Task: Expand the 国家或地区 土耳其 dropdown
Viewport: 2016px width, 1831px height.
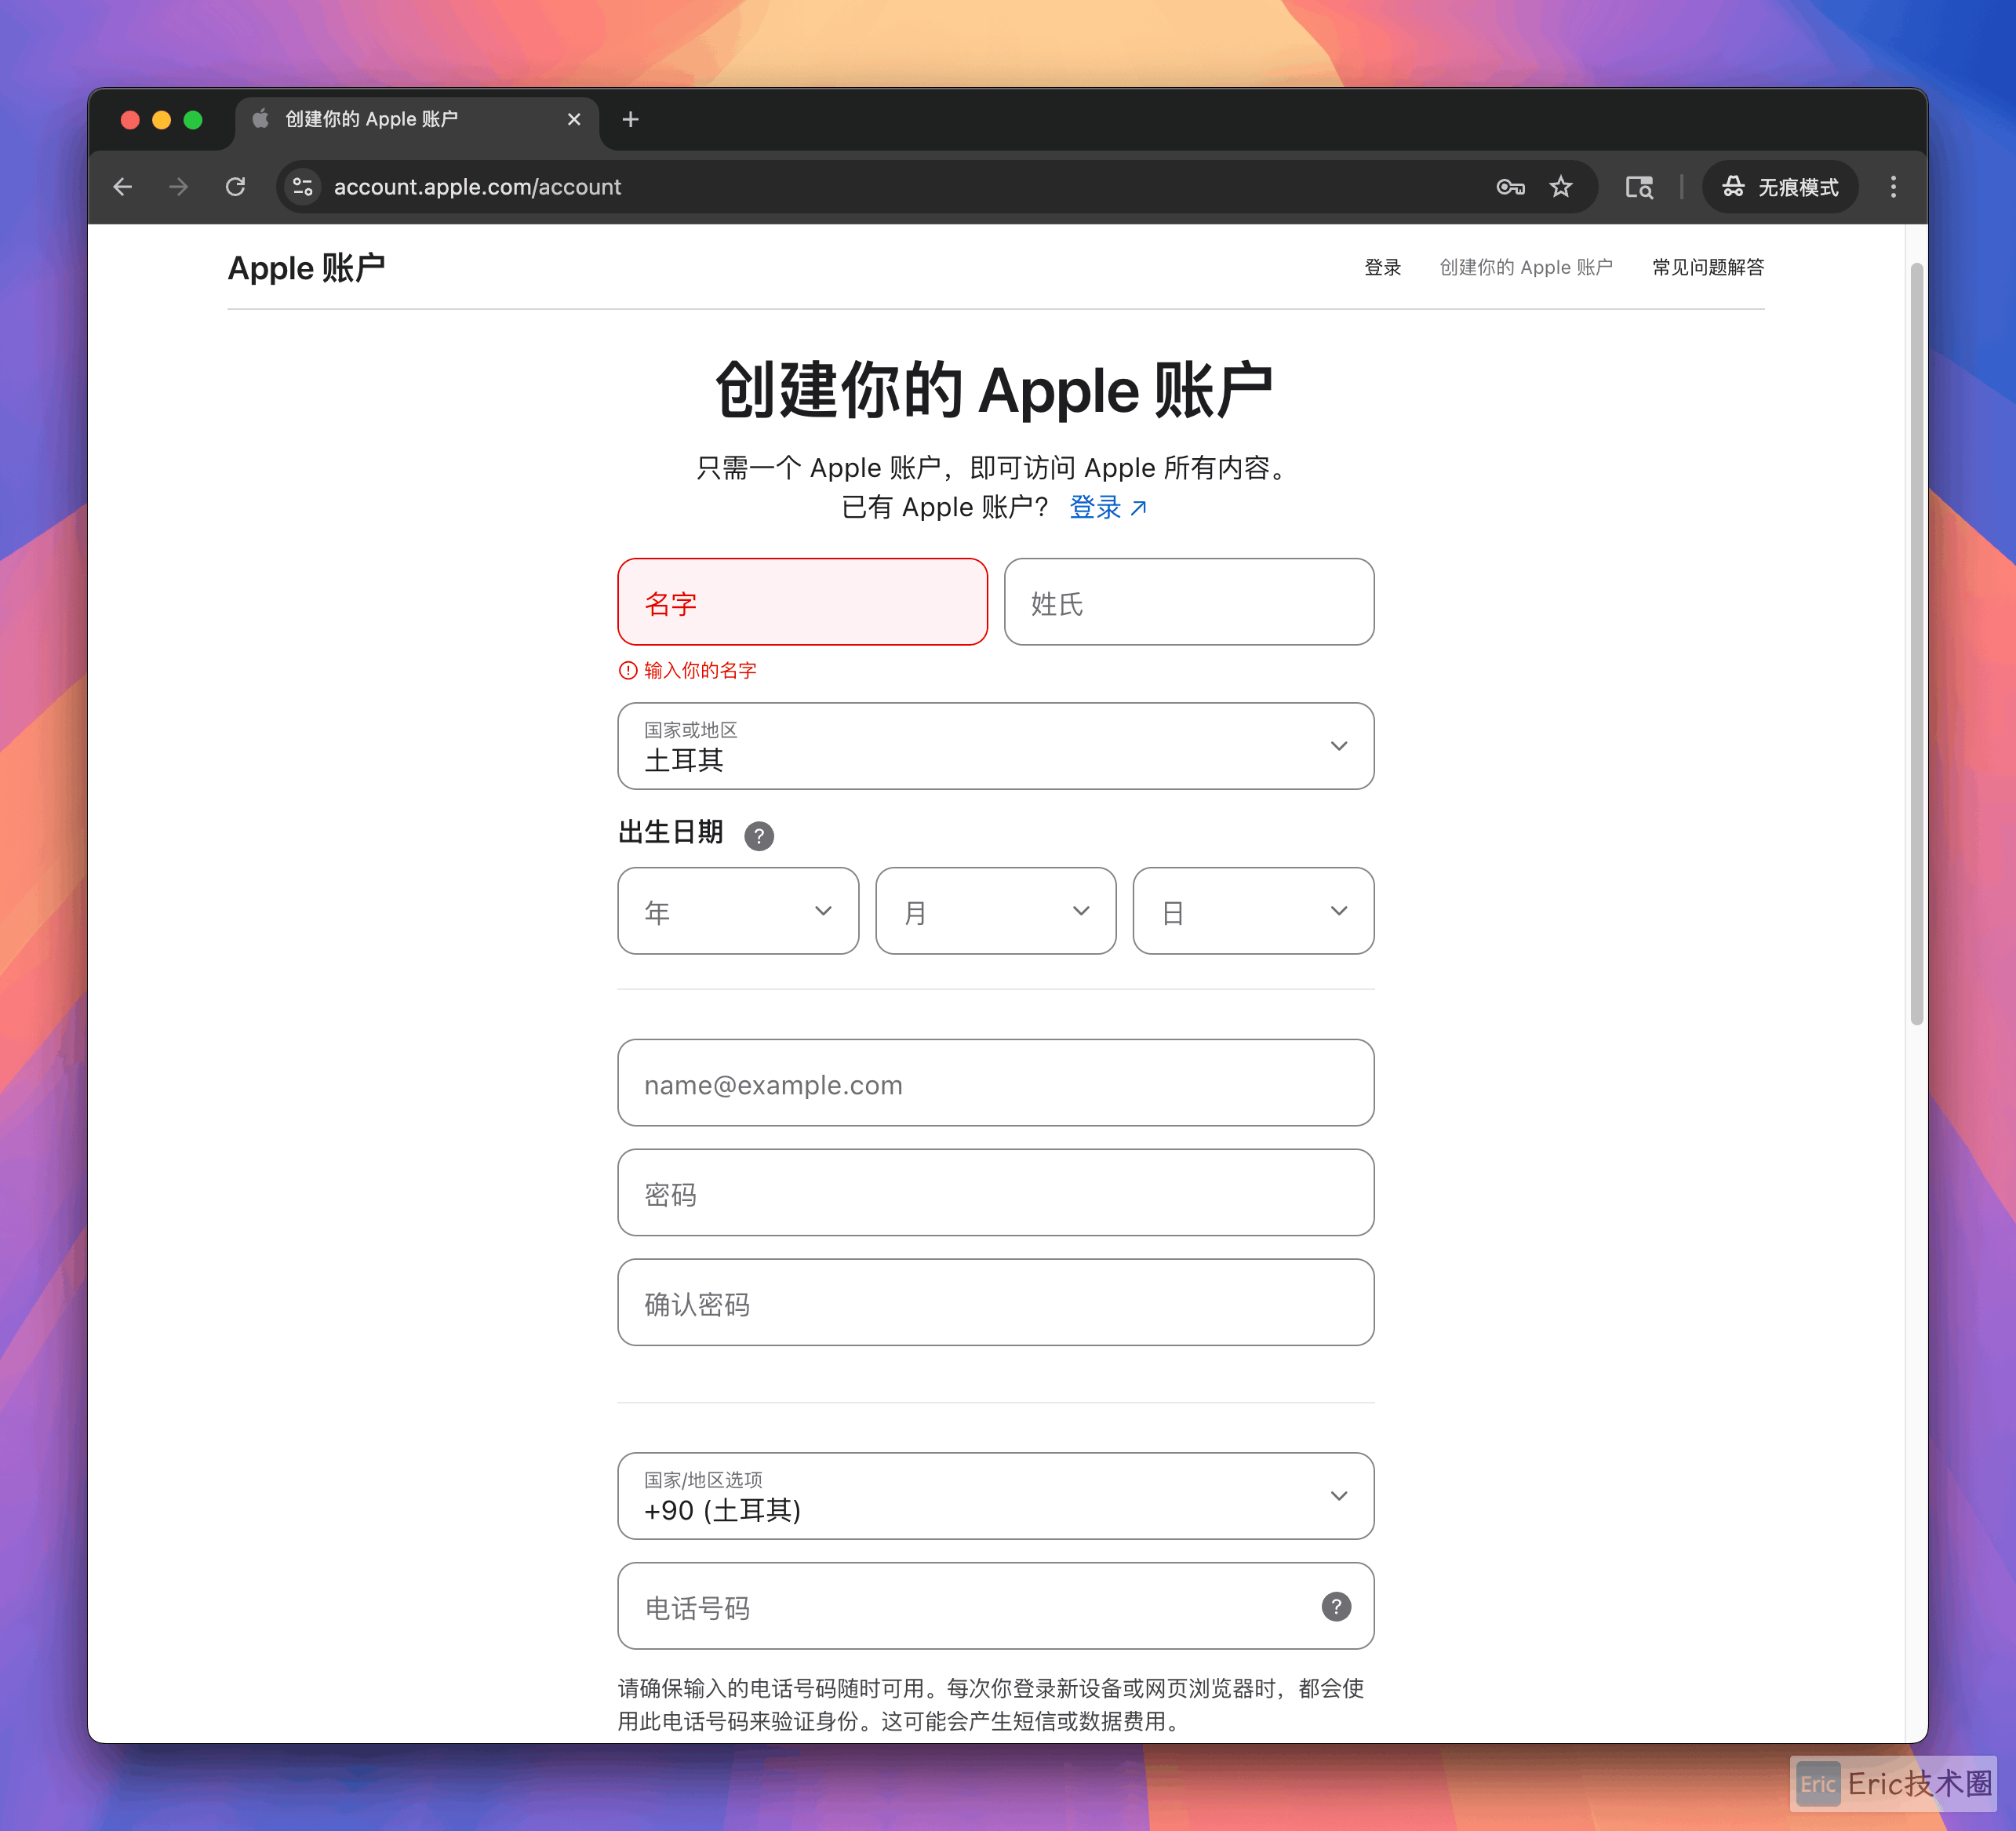Action: 996,746
